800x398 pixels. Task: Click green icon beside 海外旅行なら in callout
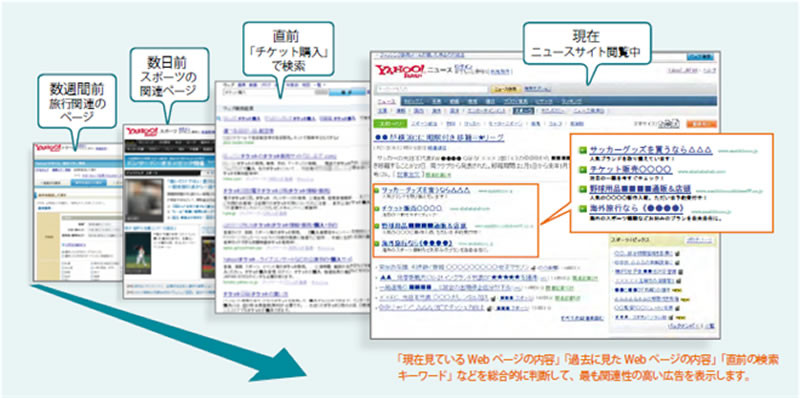click(582, 208)
